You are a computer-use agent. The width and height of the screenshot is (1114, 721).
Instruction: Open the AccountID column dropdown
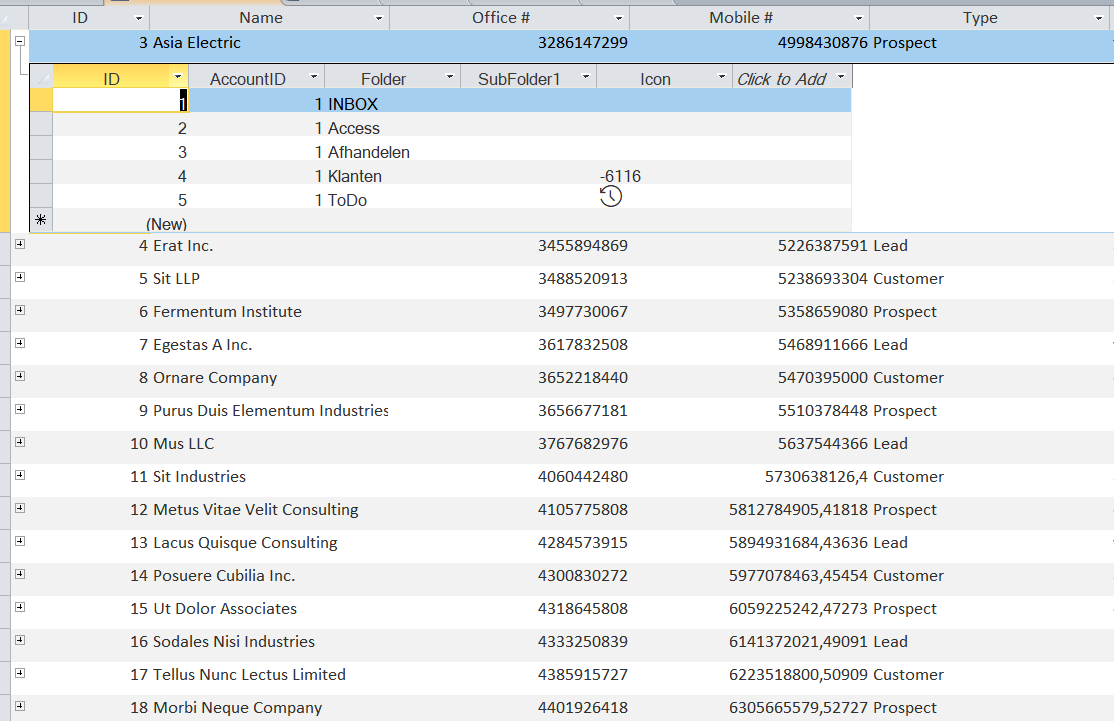tap(313, 77)
